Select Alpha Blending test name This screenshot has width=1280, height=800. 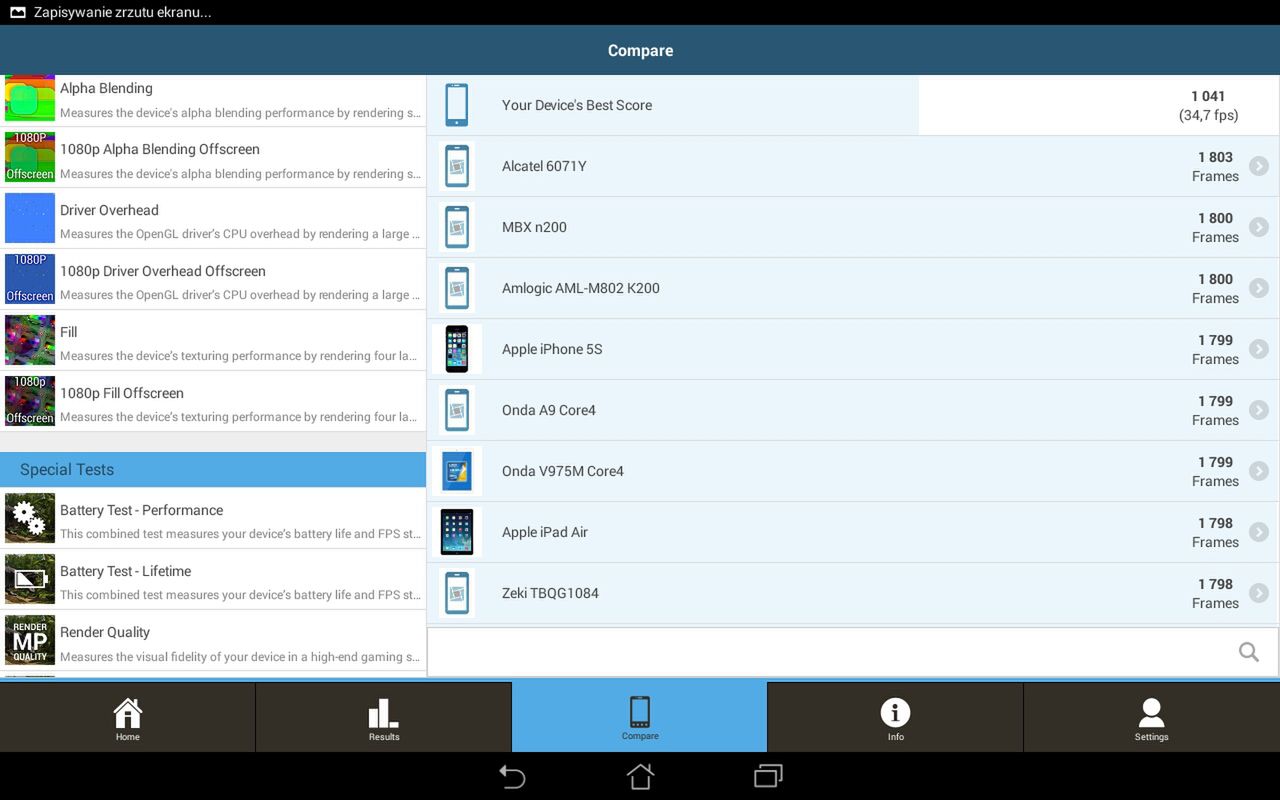(x=106, y=88)
